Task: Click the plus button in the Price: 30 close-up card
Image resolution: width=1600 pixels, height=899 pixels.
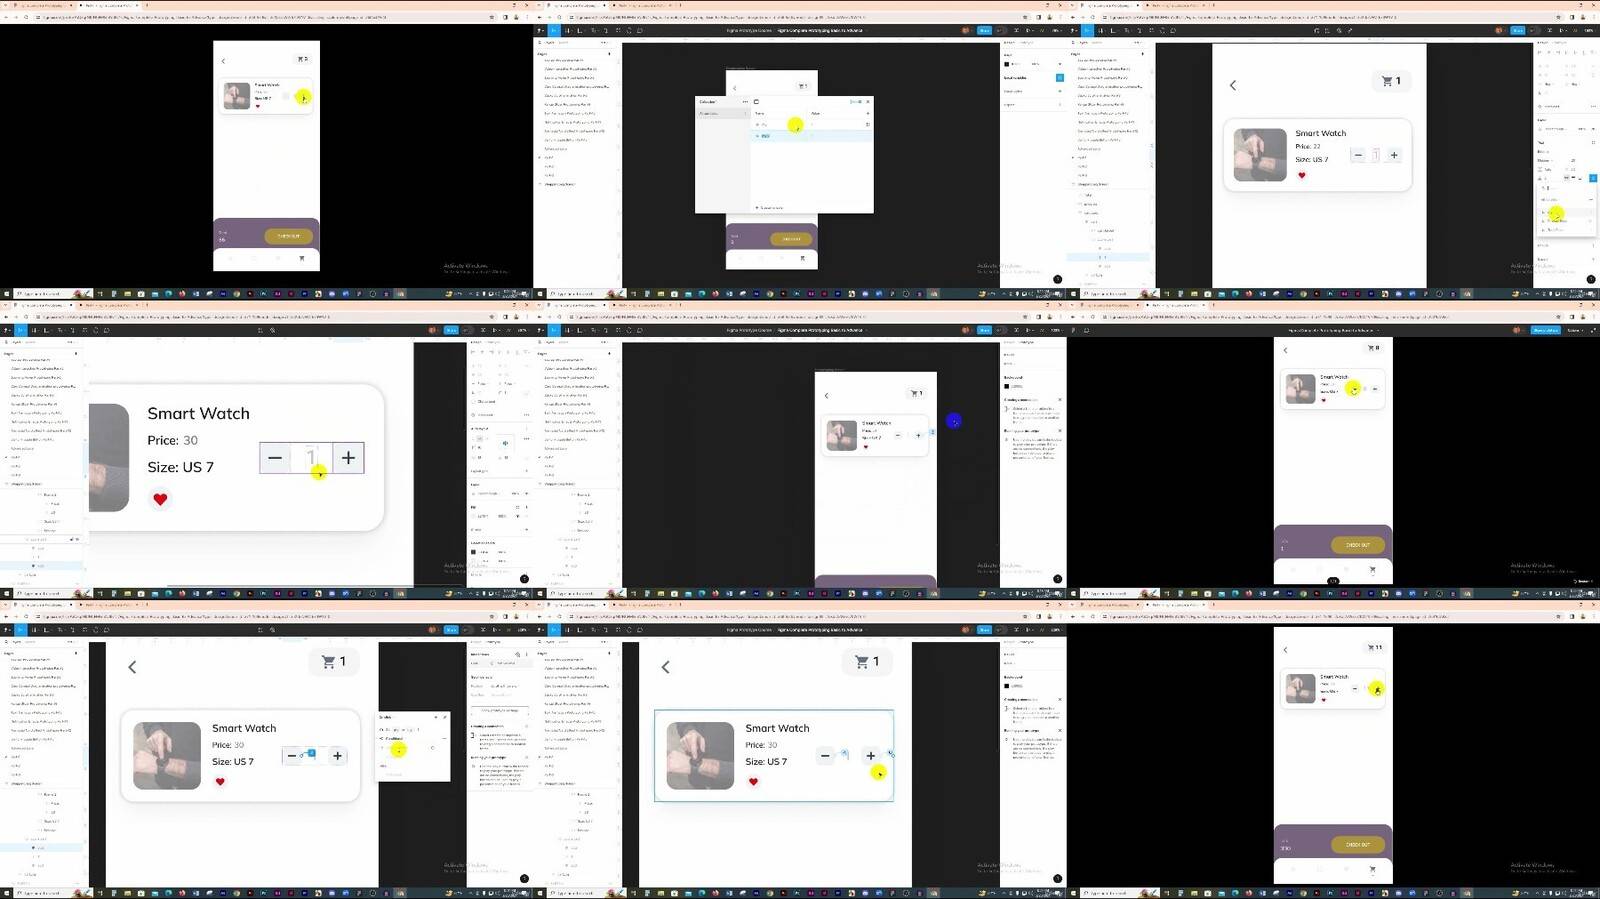Action: click(348, 458)
